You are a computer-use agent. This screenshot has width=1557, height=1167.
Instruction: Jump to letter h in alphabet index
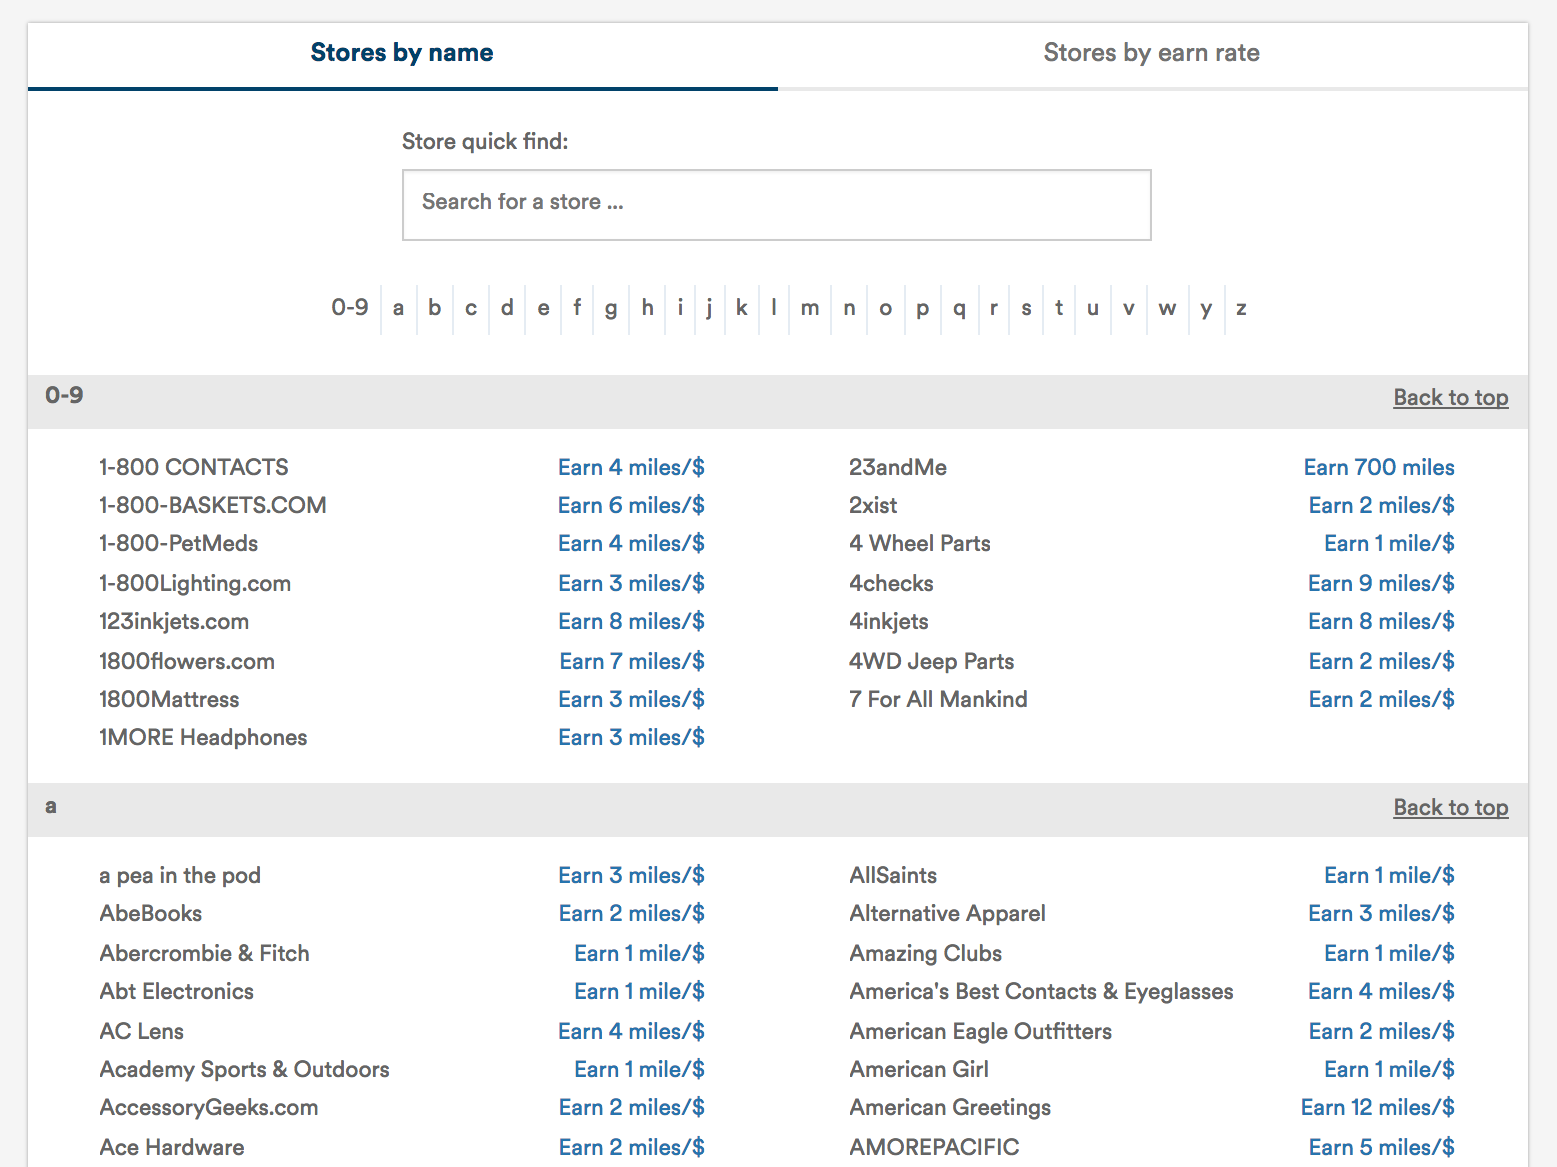pos(647,308)
